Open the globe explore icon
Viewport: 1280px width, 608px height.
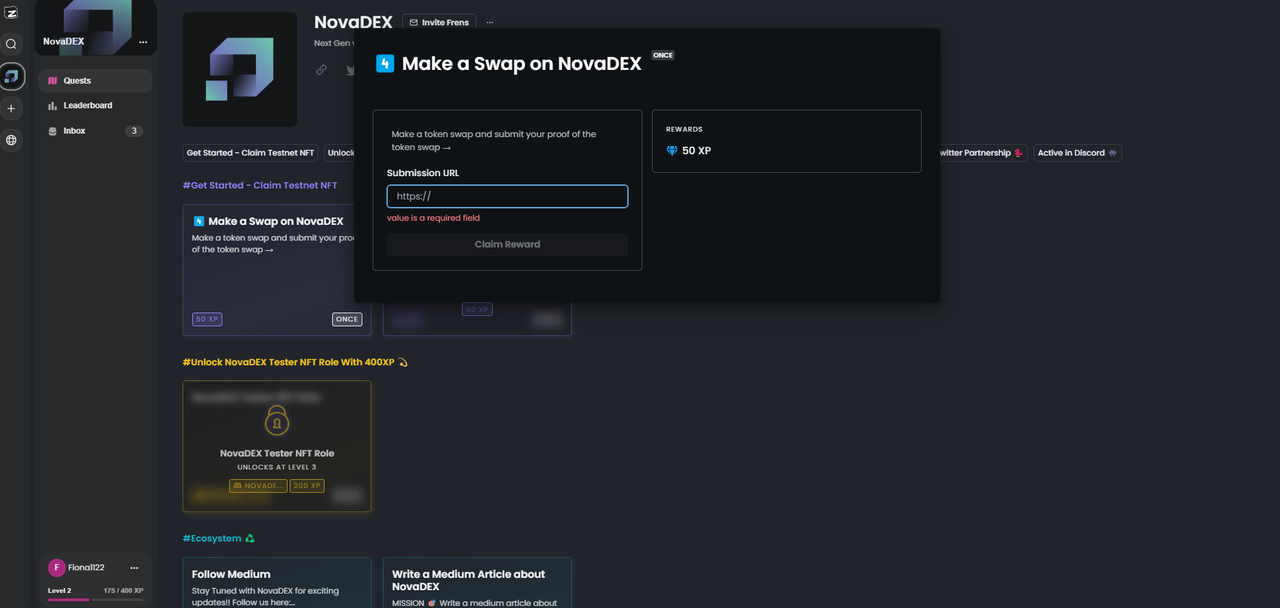click(11, 140)
